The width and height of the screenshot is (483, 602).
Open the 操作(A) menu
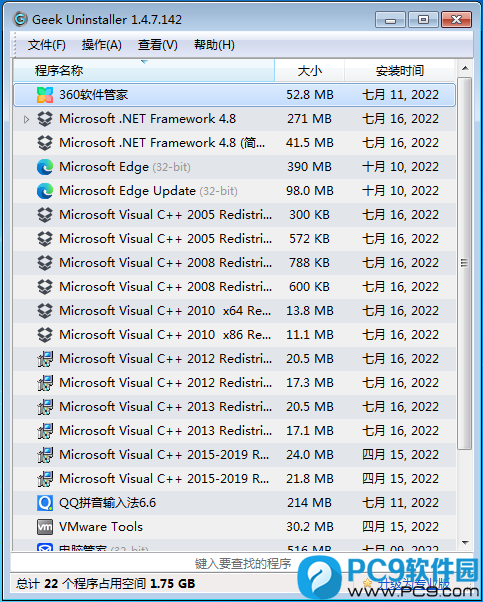click(x=101, y=45)
